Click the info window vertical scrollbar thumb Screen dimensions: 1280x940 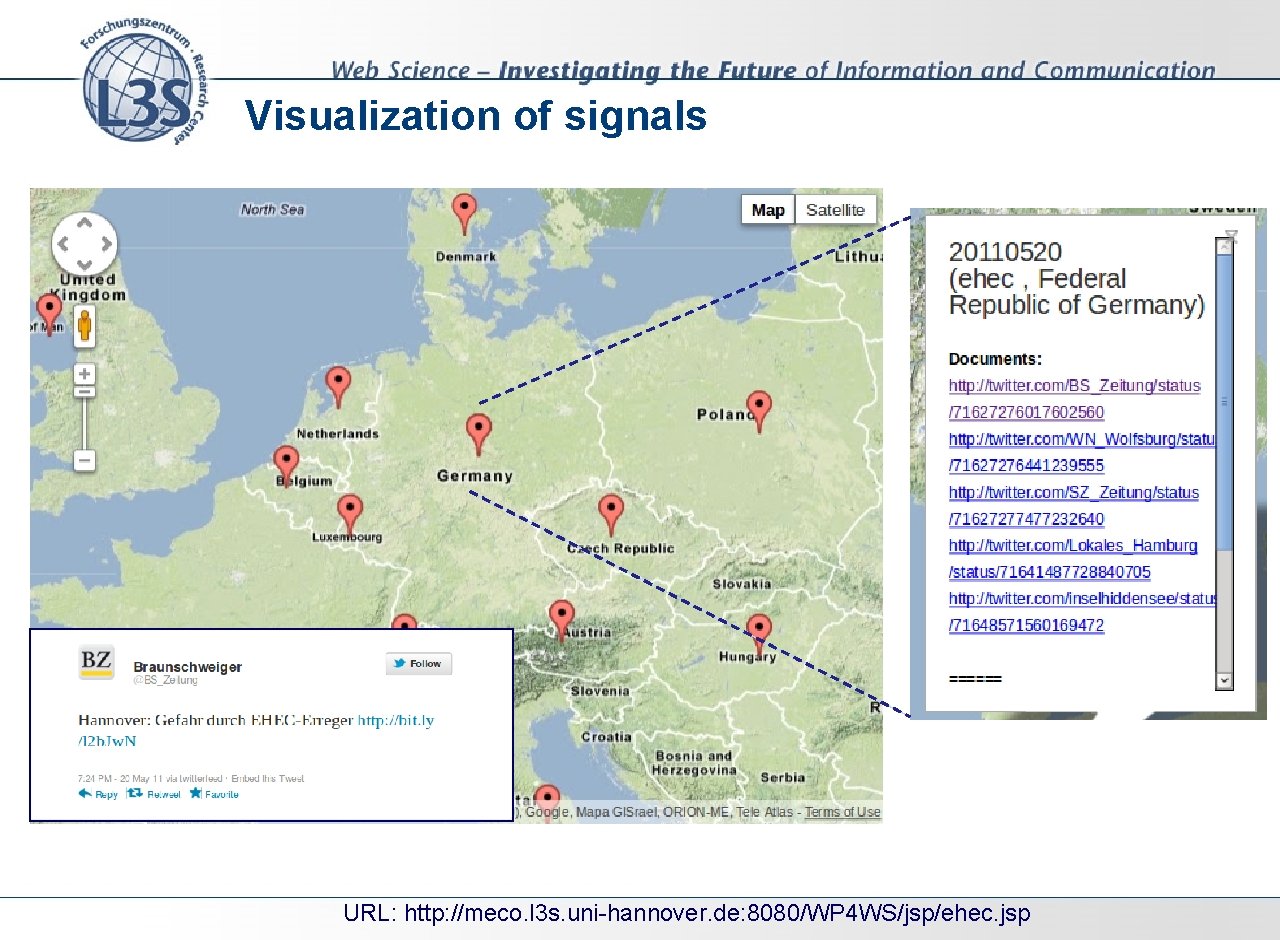(1224, 402)
